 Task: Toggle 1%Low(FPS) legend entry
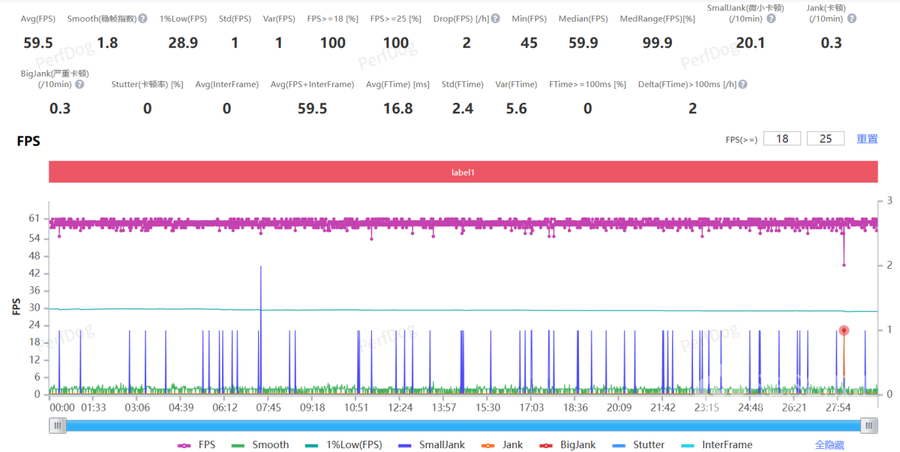click(x=343, y=445)
